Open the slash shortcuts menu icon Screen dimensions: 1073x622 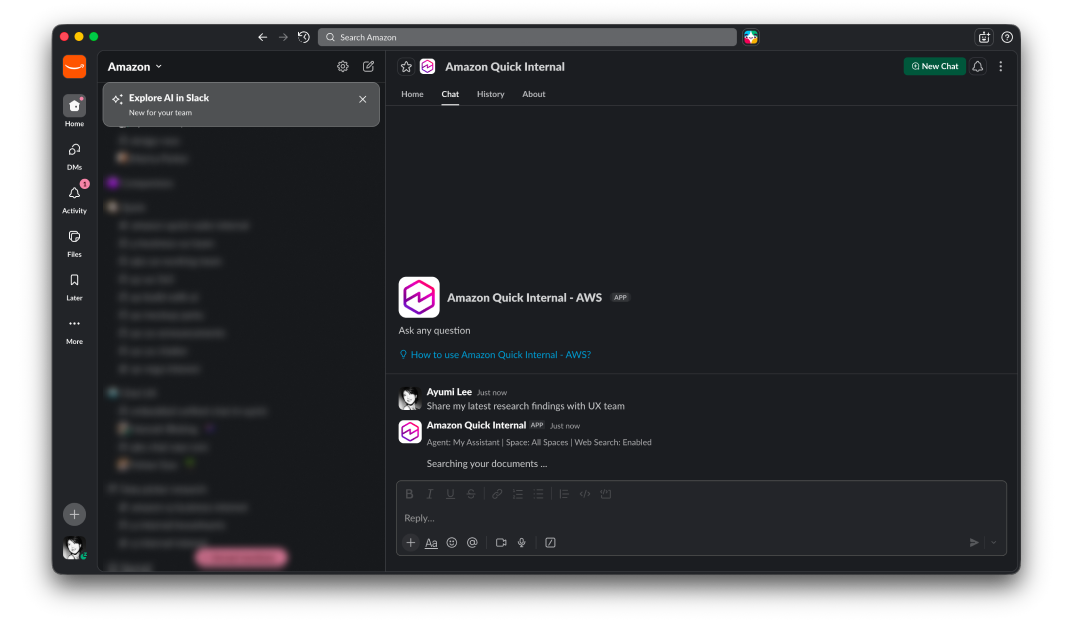point(550,543)
